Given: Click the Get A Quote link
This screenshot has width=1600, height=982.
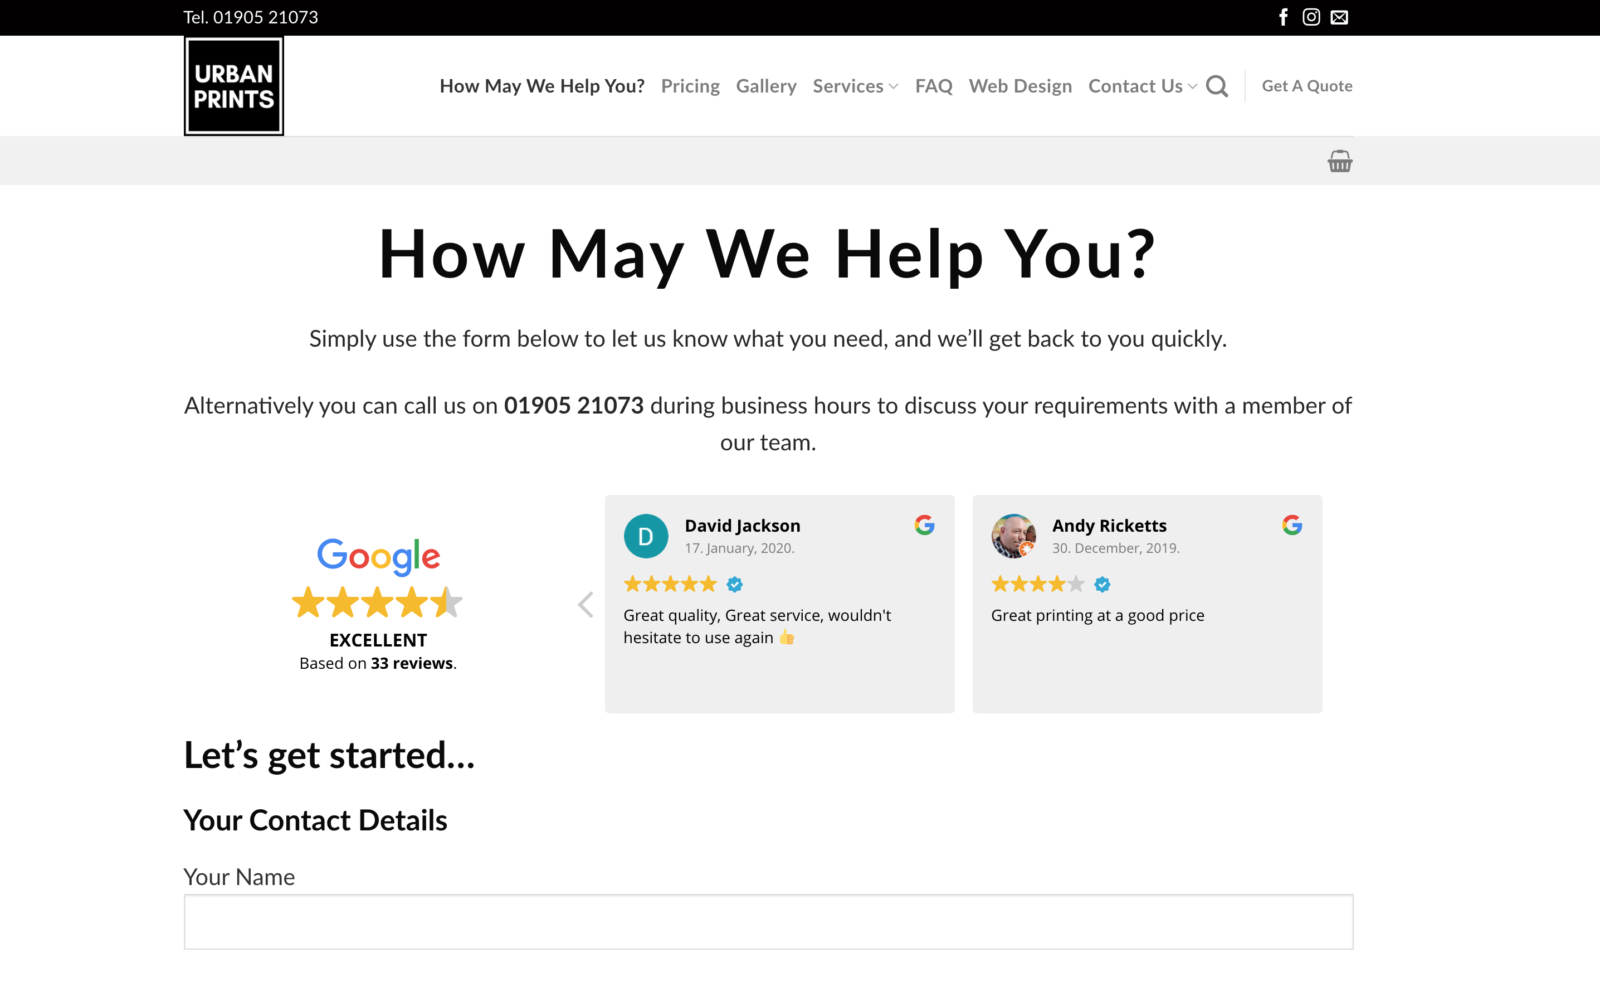Looking at the screenshot, I should click(x=1307, y=86).
